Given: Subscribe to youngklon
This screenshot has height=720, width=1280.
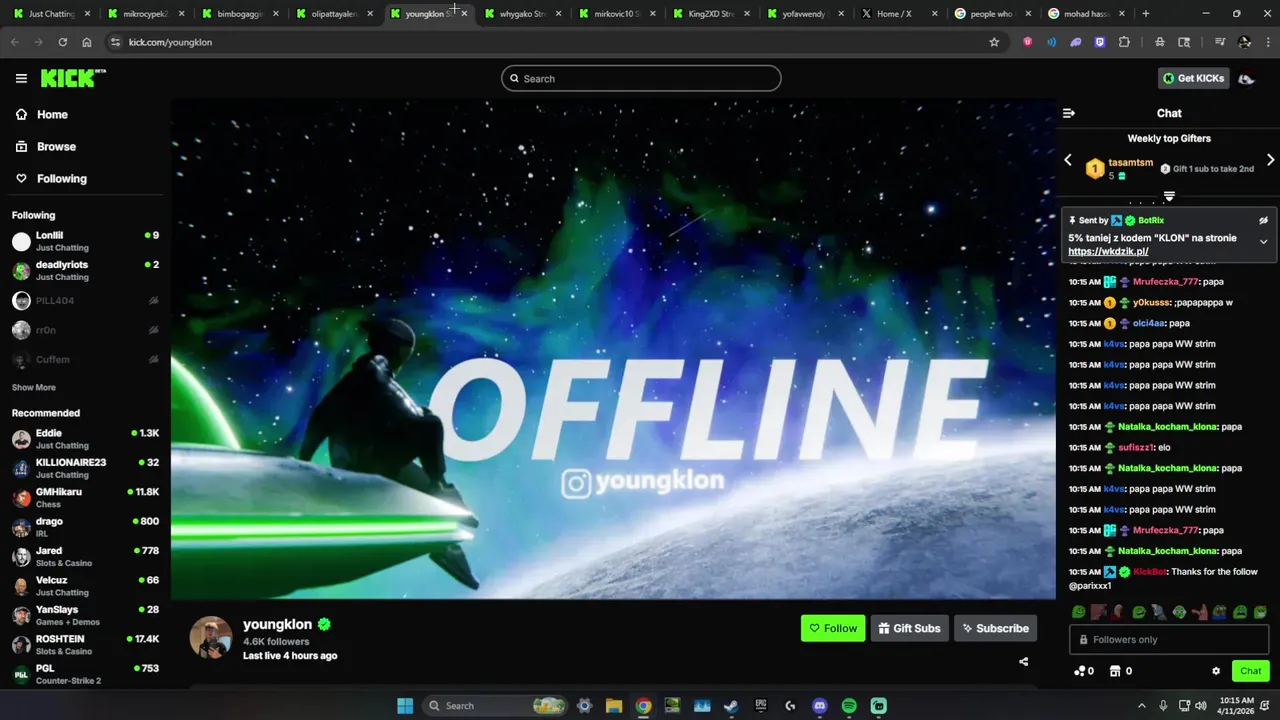Looking at the screenshot, I should click(x=995, y=628).
